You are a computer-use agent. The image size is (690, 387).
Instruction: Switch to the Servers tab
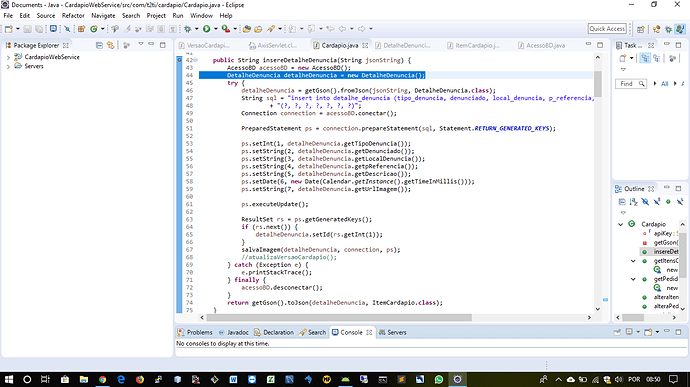[393, 332]
